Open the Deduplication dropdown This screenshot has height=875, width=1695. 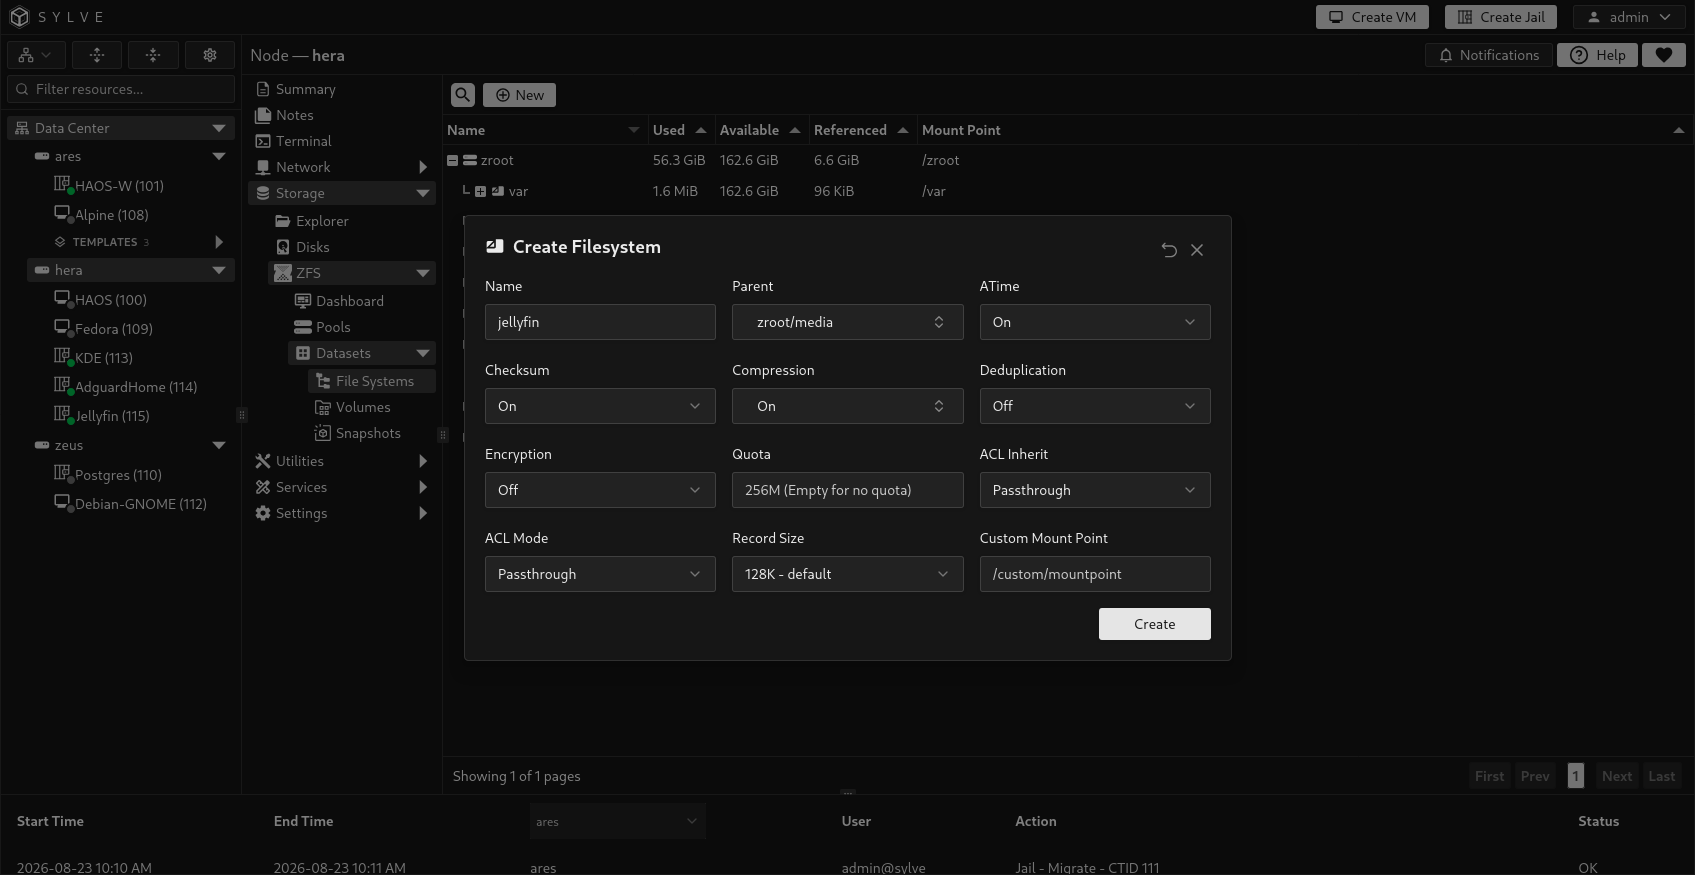[x=1095, y=406]
